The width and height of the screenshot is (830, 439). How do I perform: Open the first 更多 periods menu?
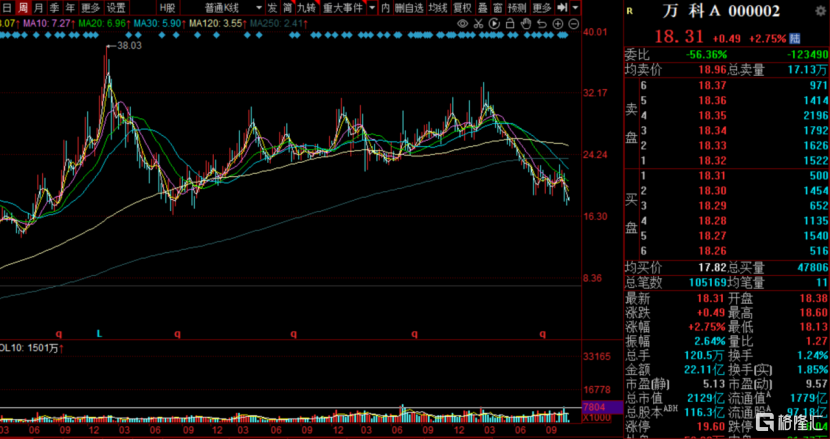click(x=91, y=7)
